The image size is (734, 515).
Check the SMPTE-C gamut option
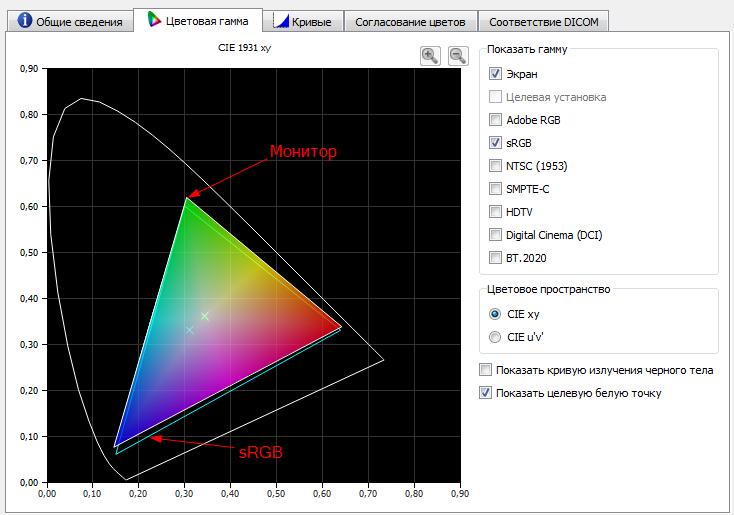pyautogui.click(x=495, y=188)
